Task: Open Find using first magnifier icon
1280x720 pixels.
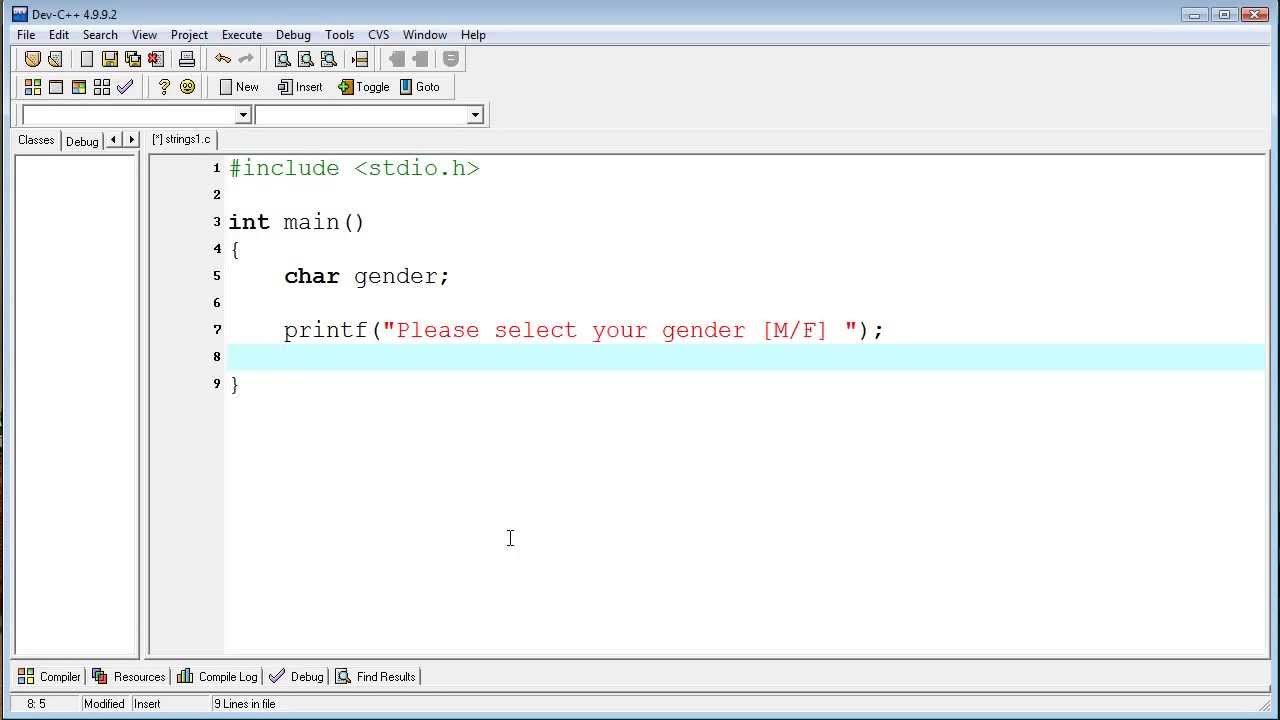Action: tap(282, 59)
